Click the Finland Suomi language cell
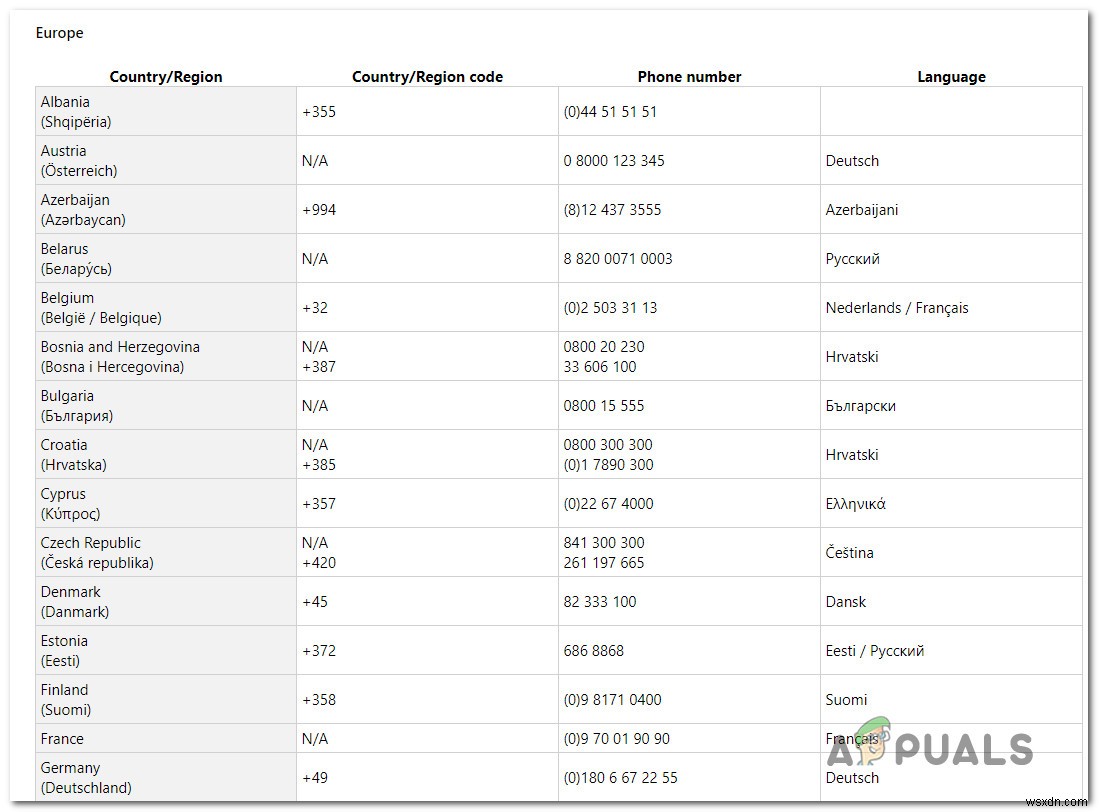This screenshot has height=812, width=1099. pos(846,700)
